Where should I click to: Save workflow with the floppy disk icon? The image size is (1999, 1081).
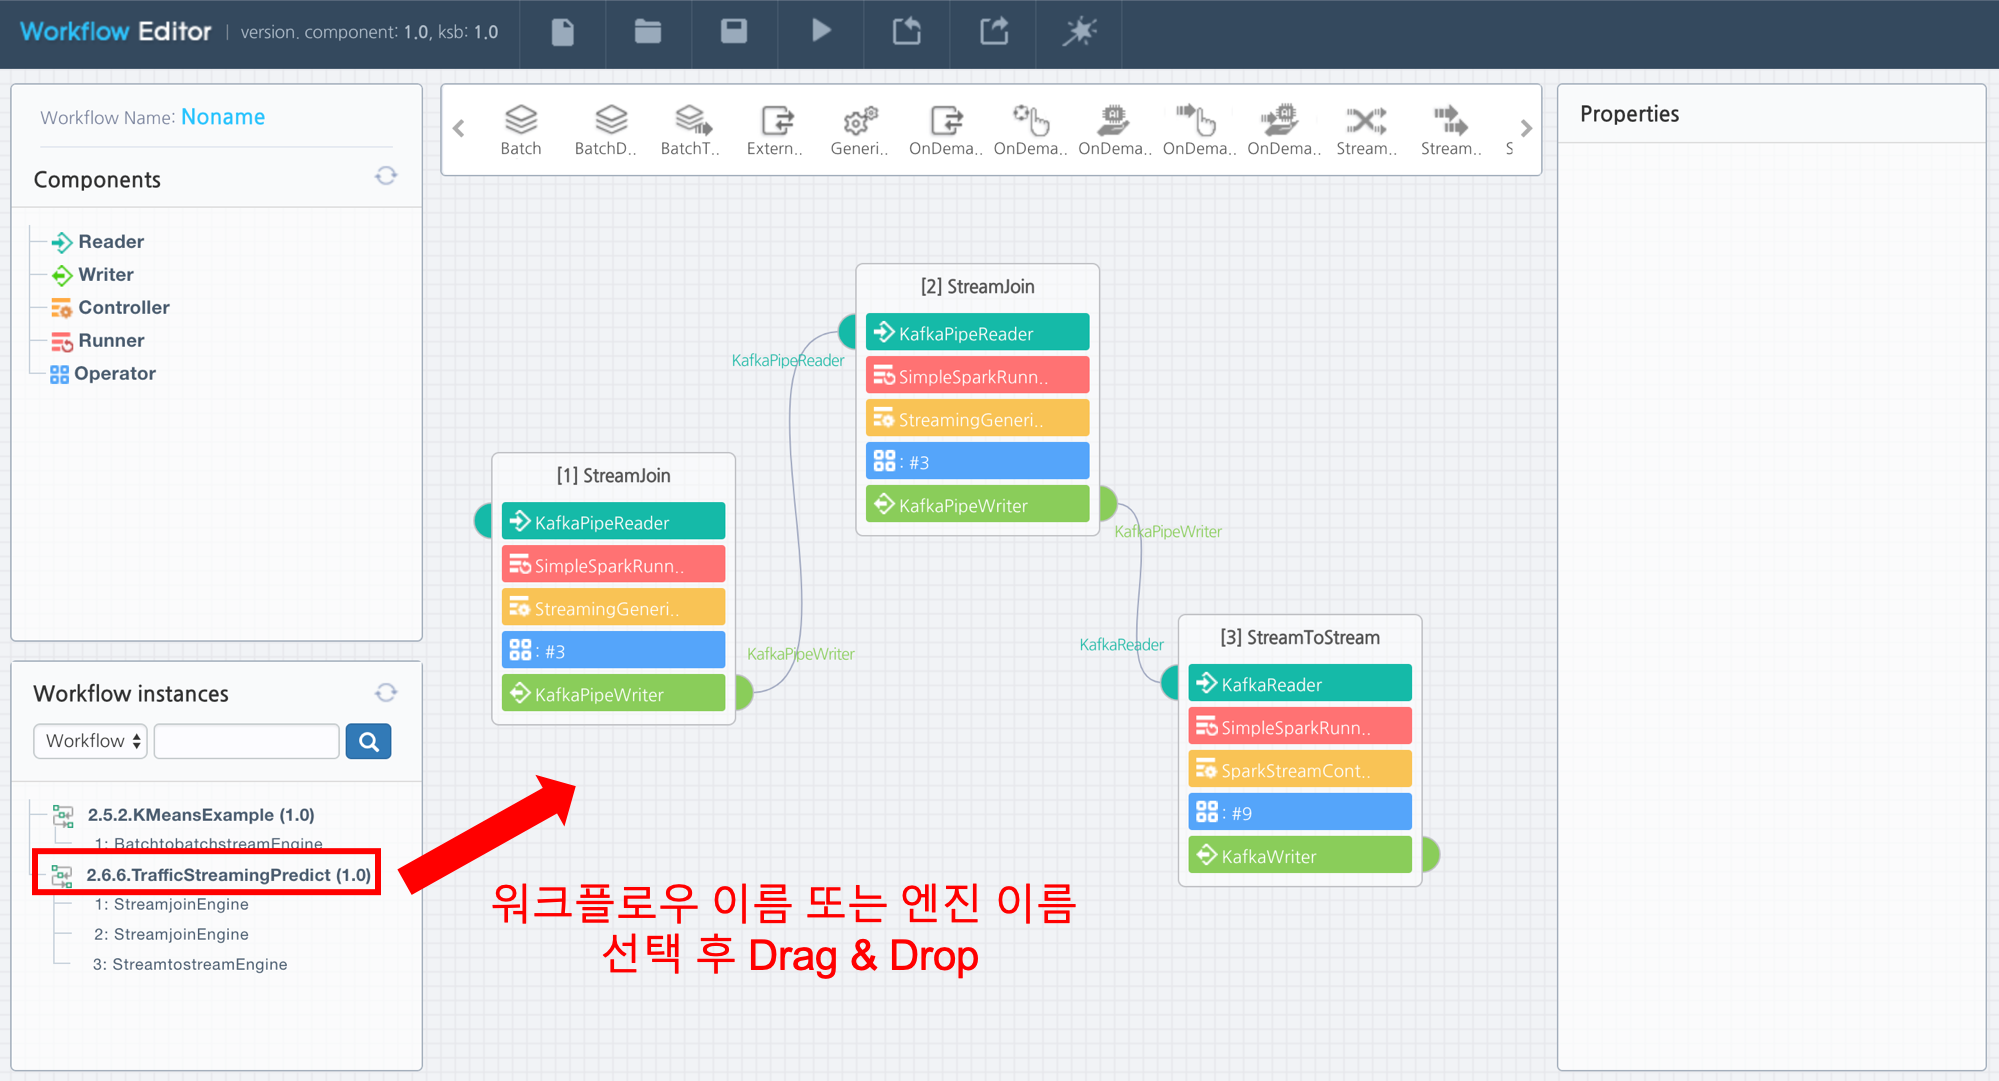[x=734, y=31]
